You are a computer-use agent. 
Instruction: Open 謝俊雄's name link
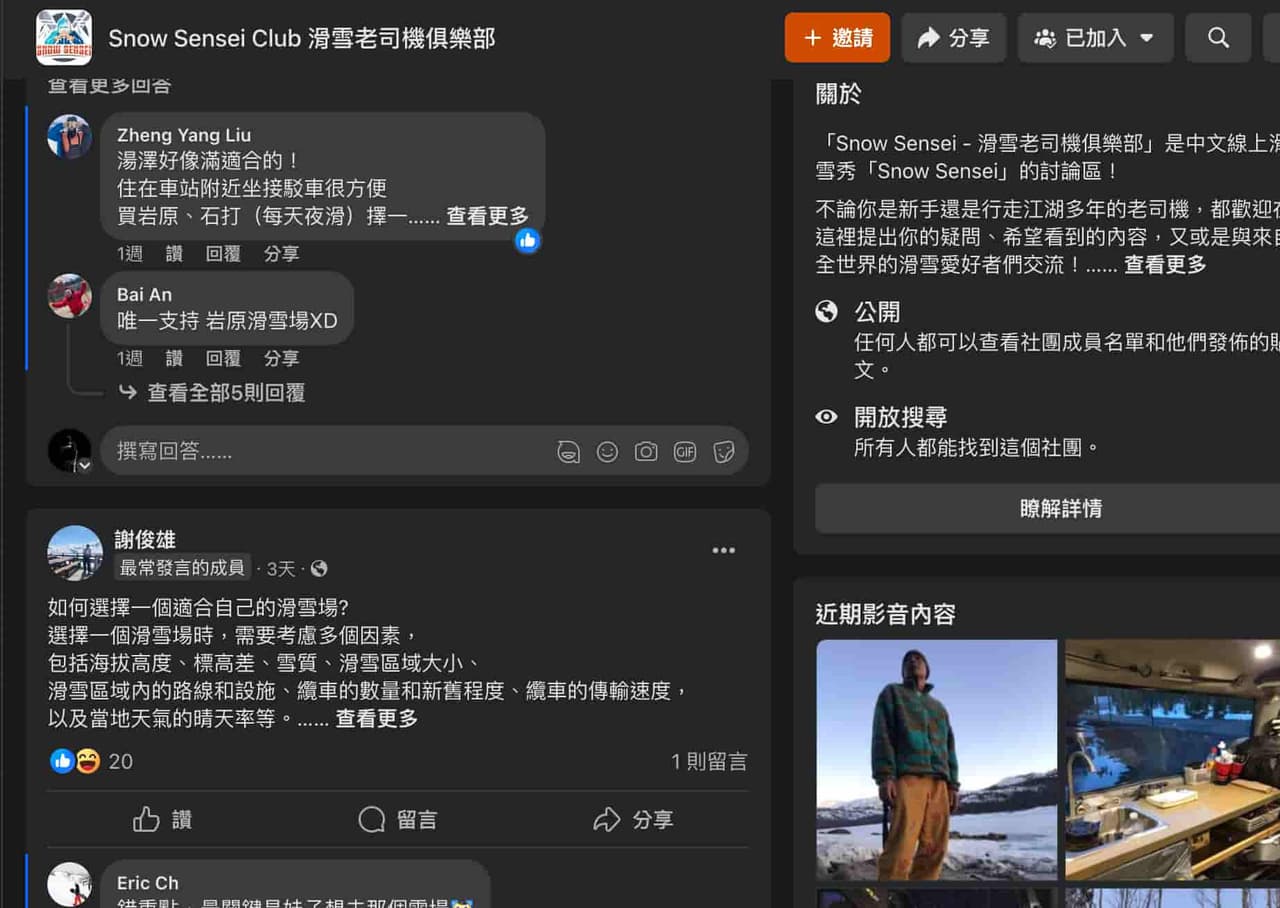pos(145,540)
